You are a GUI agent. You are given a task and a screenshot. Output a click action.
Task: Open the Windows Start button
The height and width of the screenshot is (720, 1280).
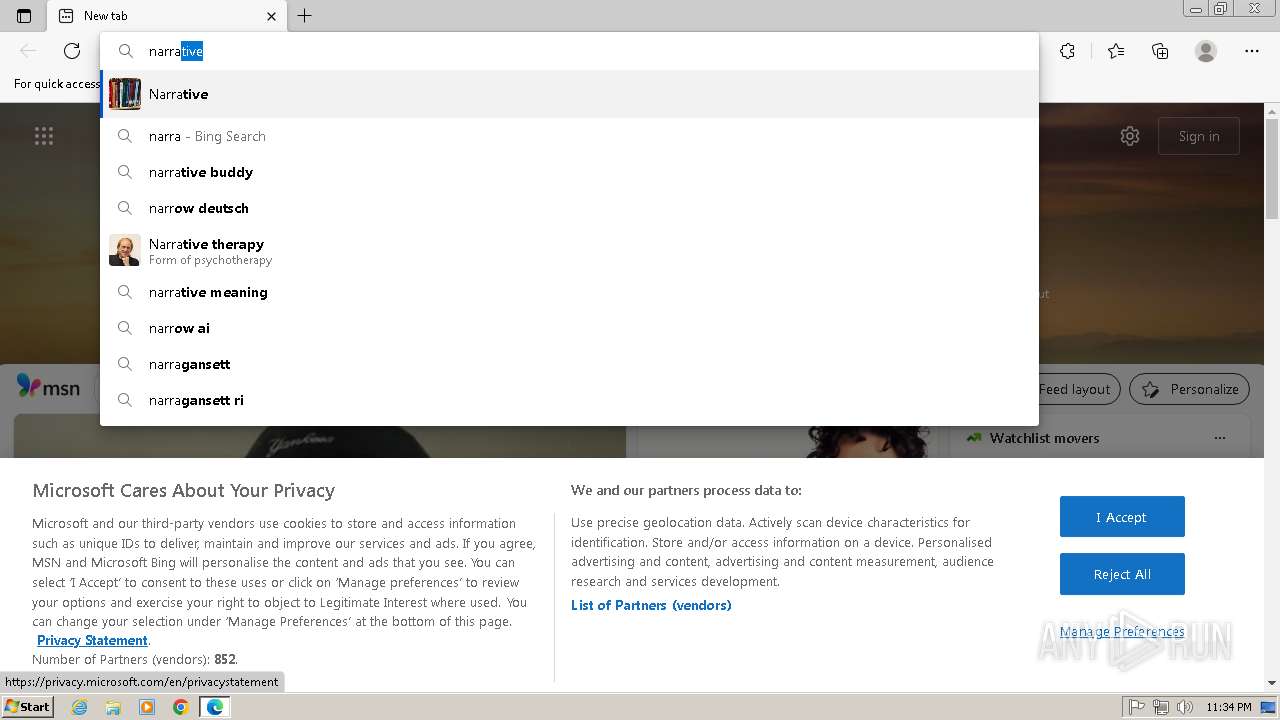click(28, 706)
